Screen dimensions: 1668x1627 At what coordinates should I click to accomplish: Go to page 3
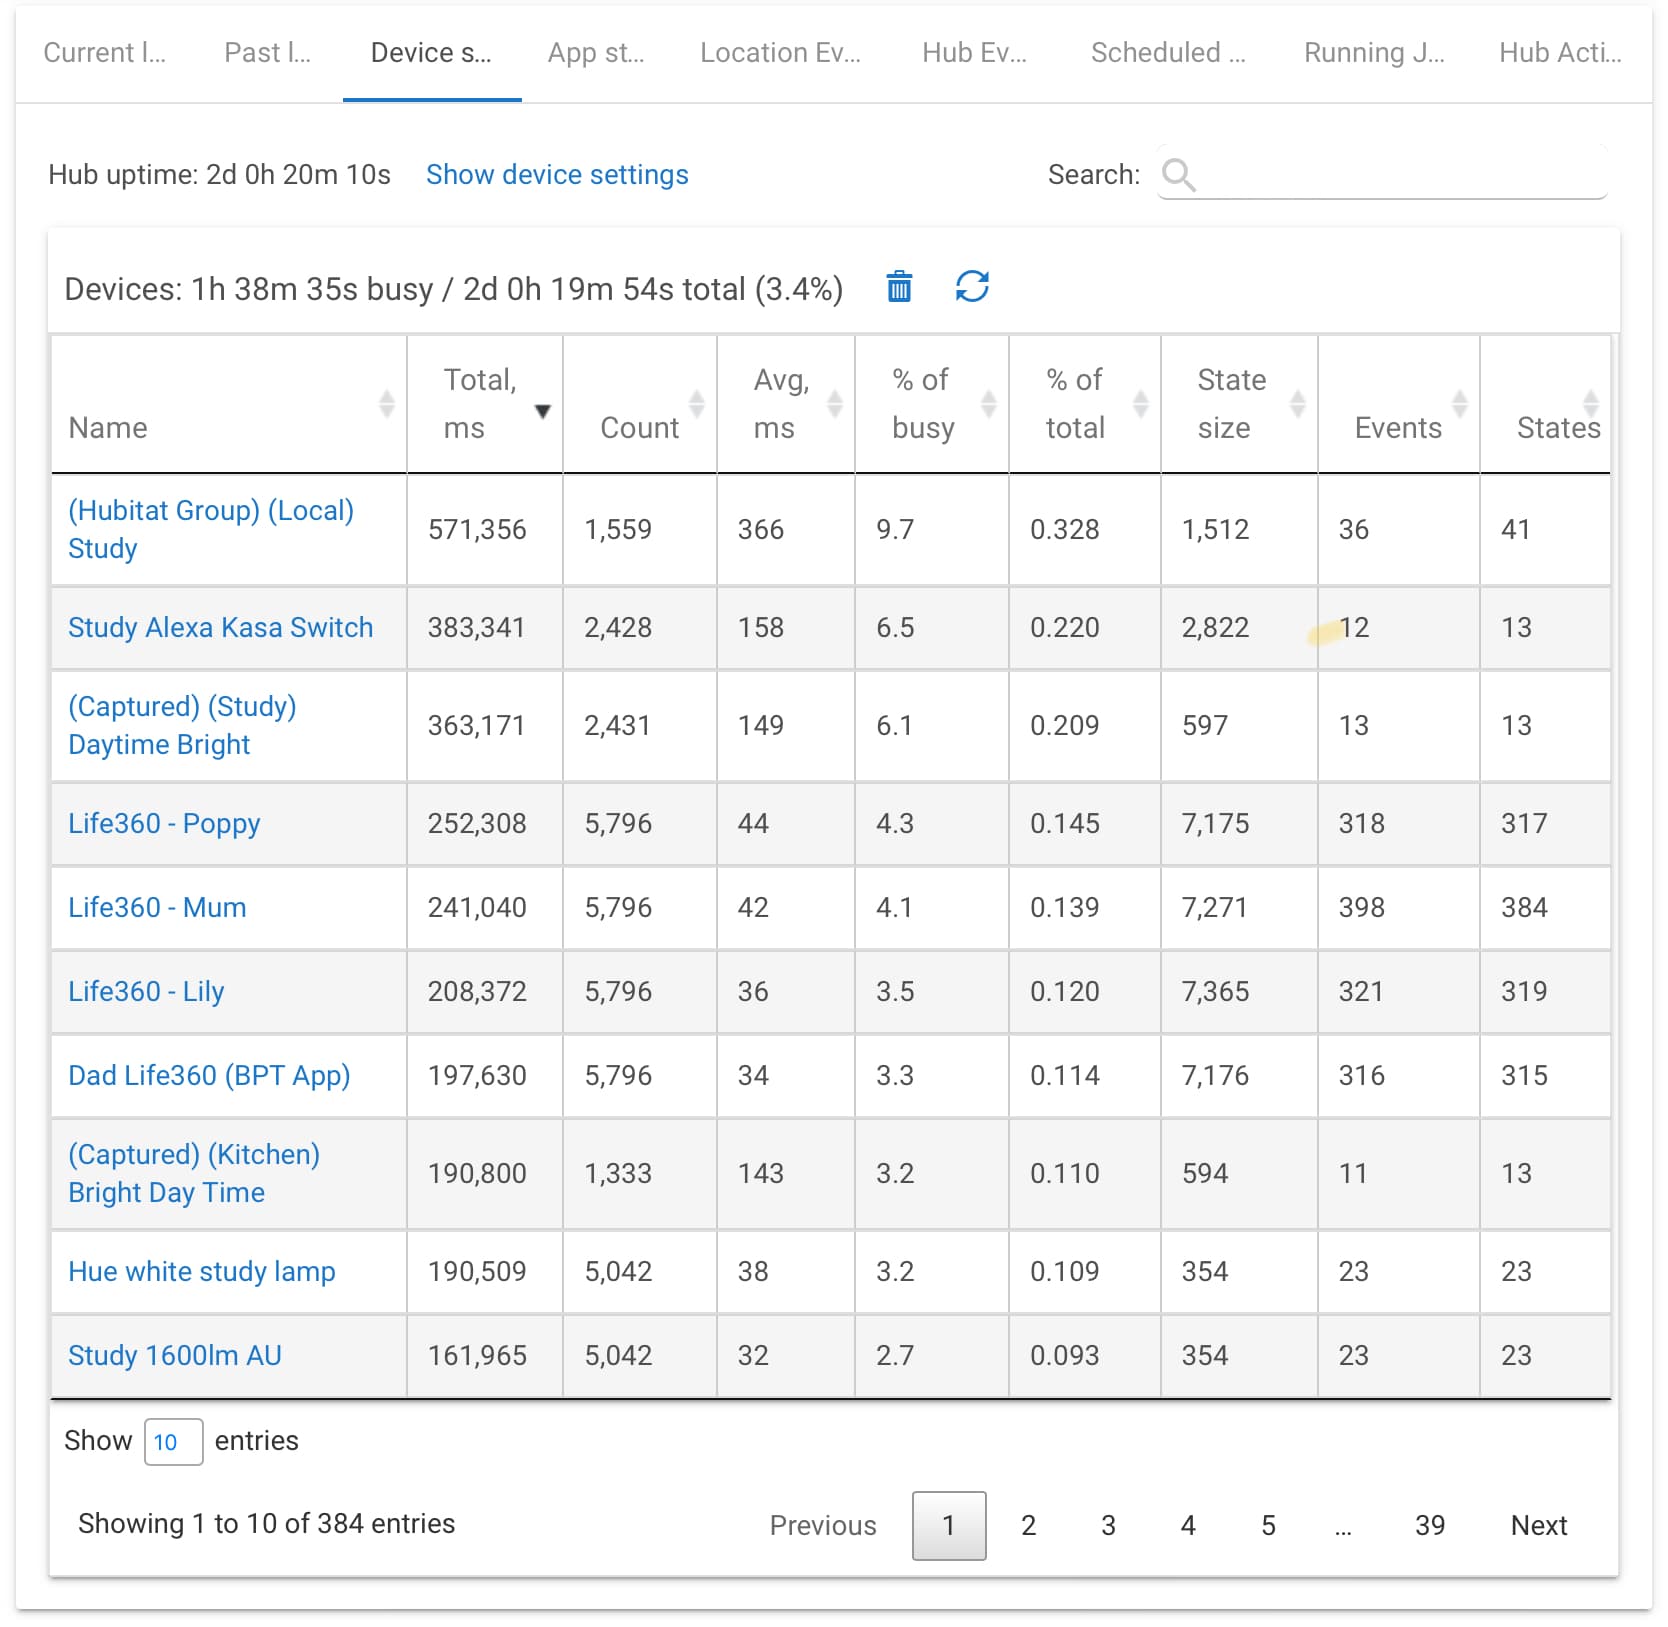(1108, 1526)
